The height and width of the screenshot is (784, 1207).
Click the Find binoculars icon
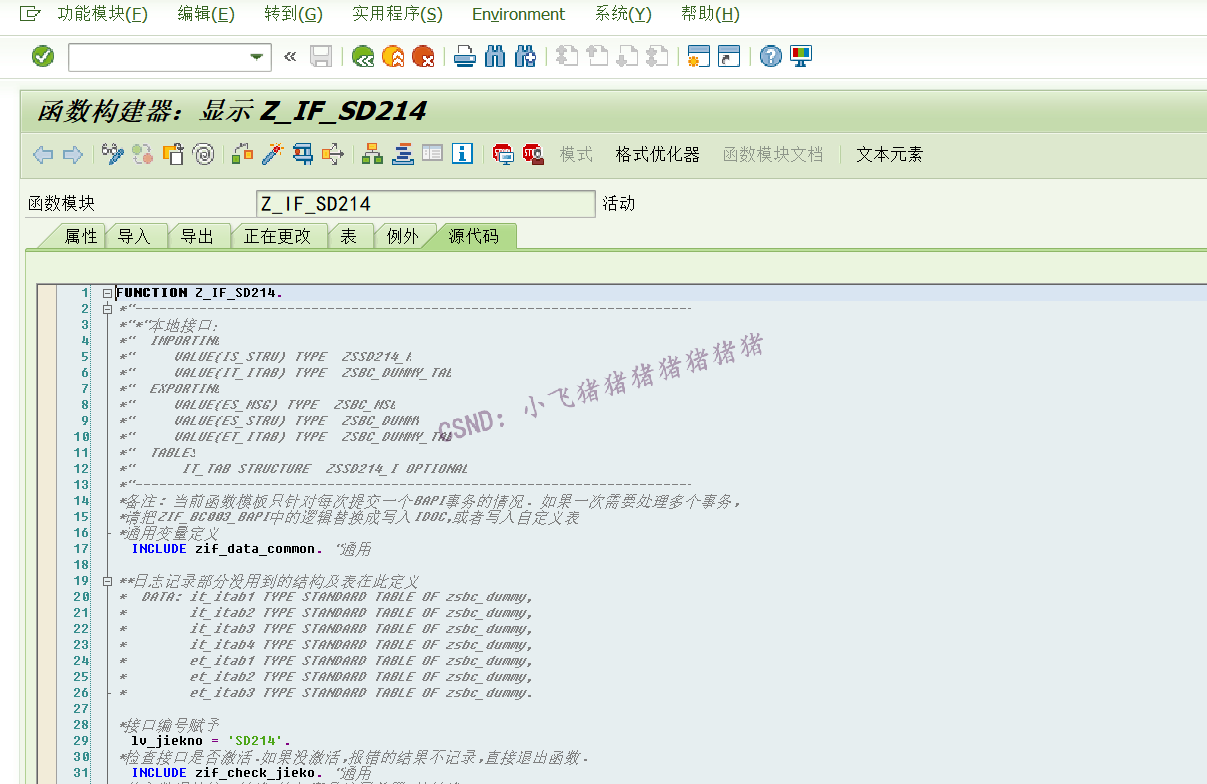pos(494,57)
